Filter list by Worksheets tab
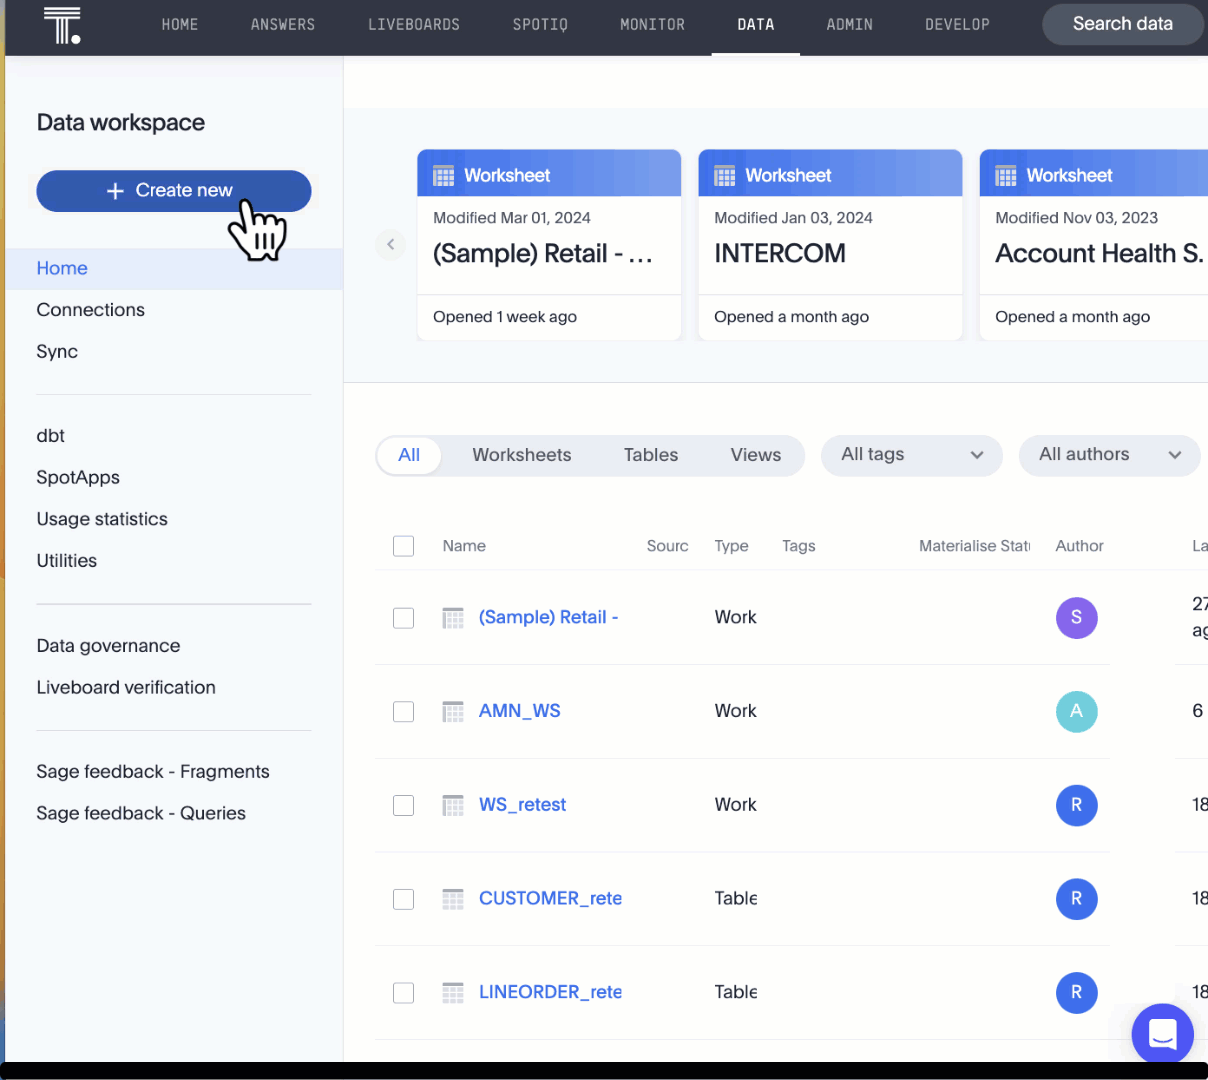Screen dimensions: 1208x1080 point(521,455)
